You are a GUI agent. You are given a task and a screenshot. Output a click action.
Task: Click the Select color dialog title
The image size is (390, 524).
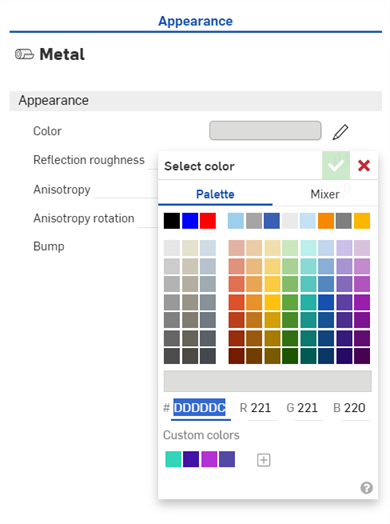(x=199, y=166)
